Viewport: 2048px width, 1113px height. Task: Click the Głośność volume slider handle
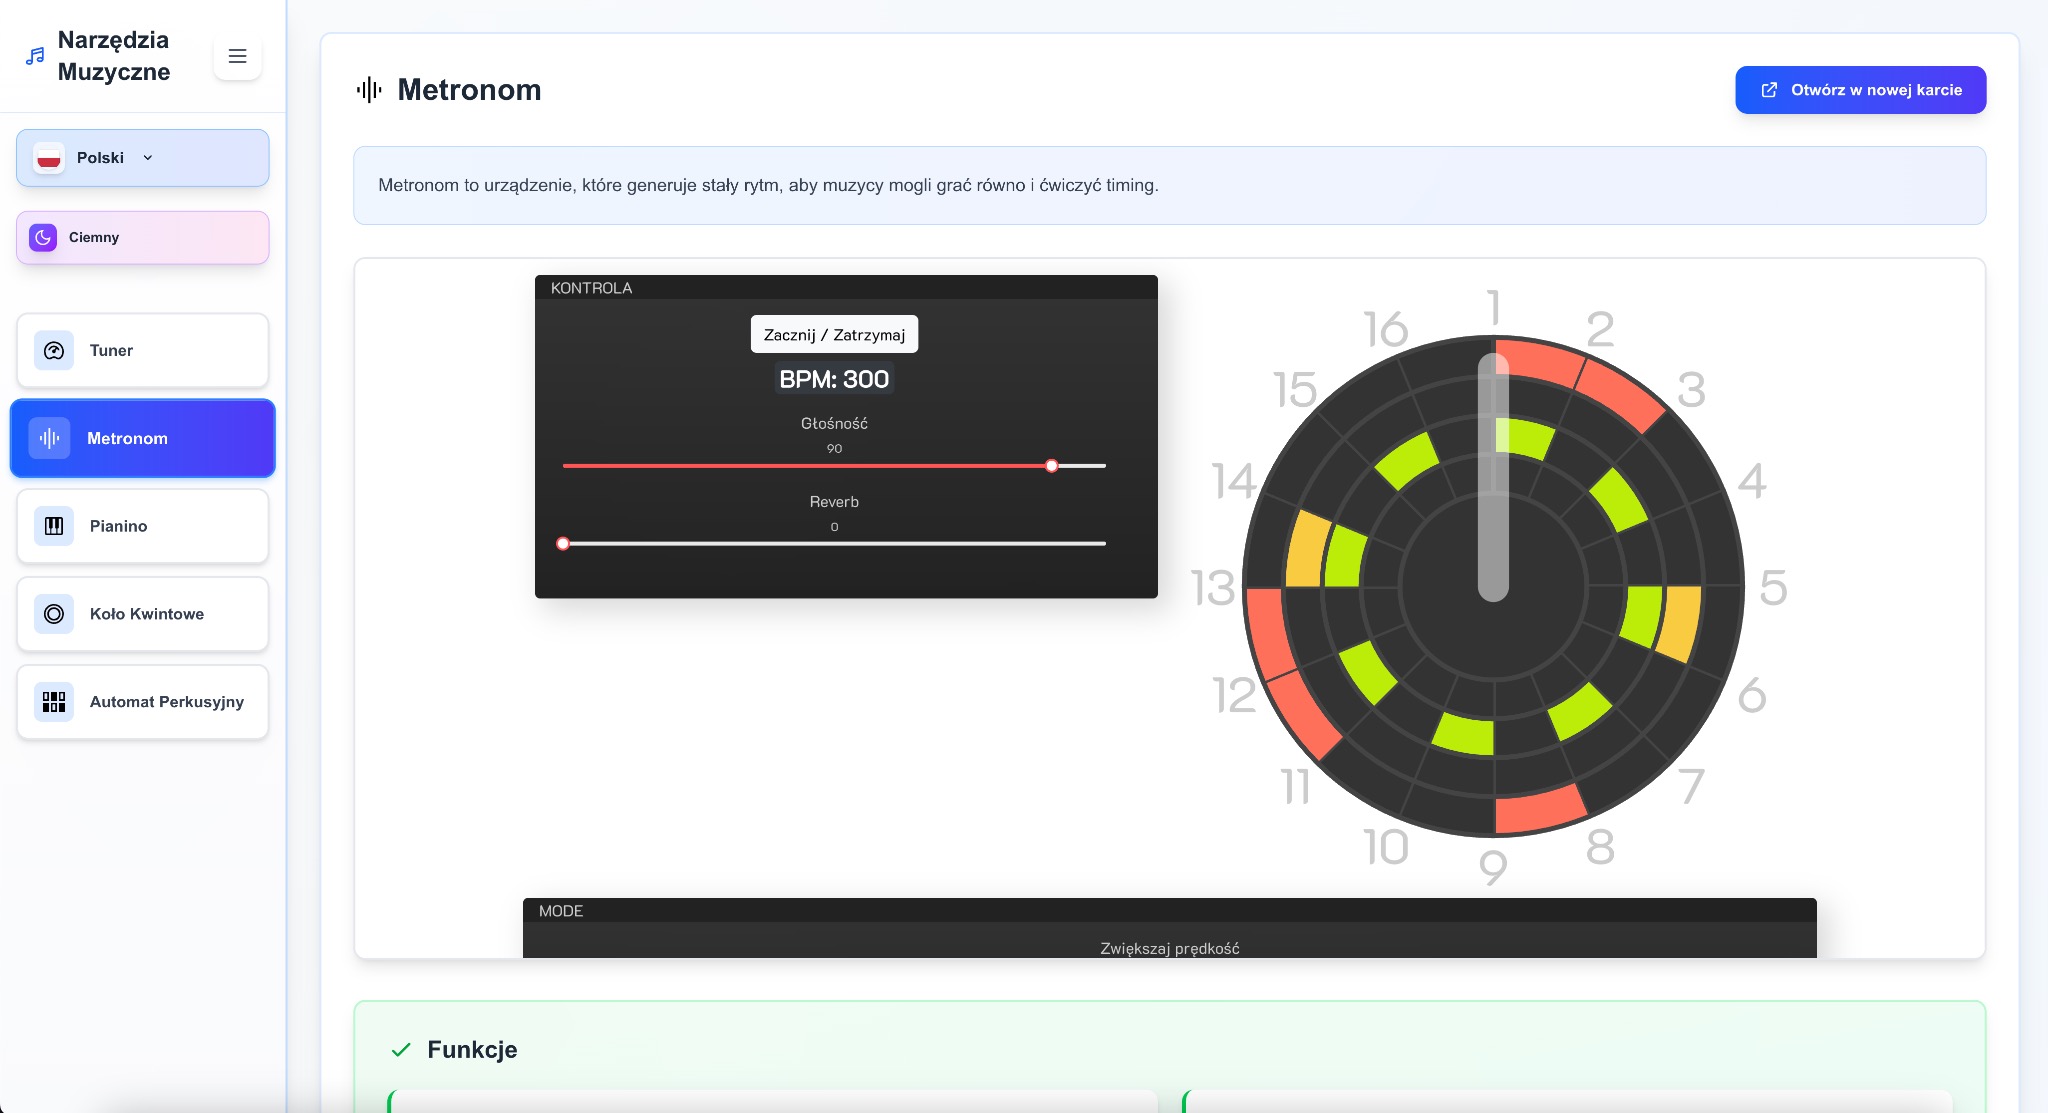pos(1051,466)
